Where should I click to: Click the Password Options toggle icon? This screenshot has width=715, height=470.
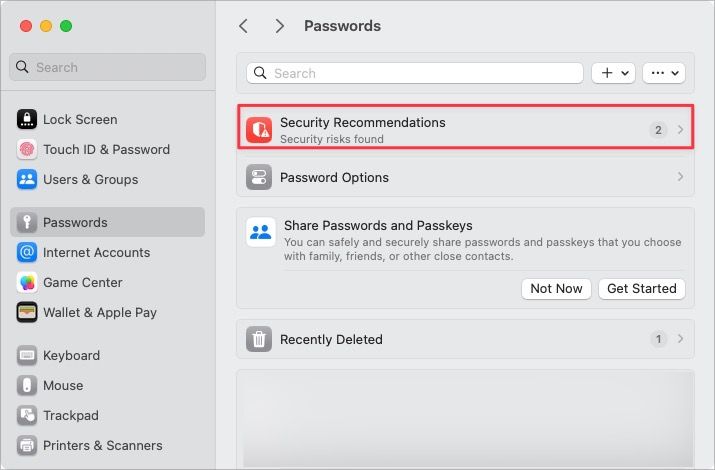[x=259, y=177]
